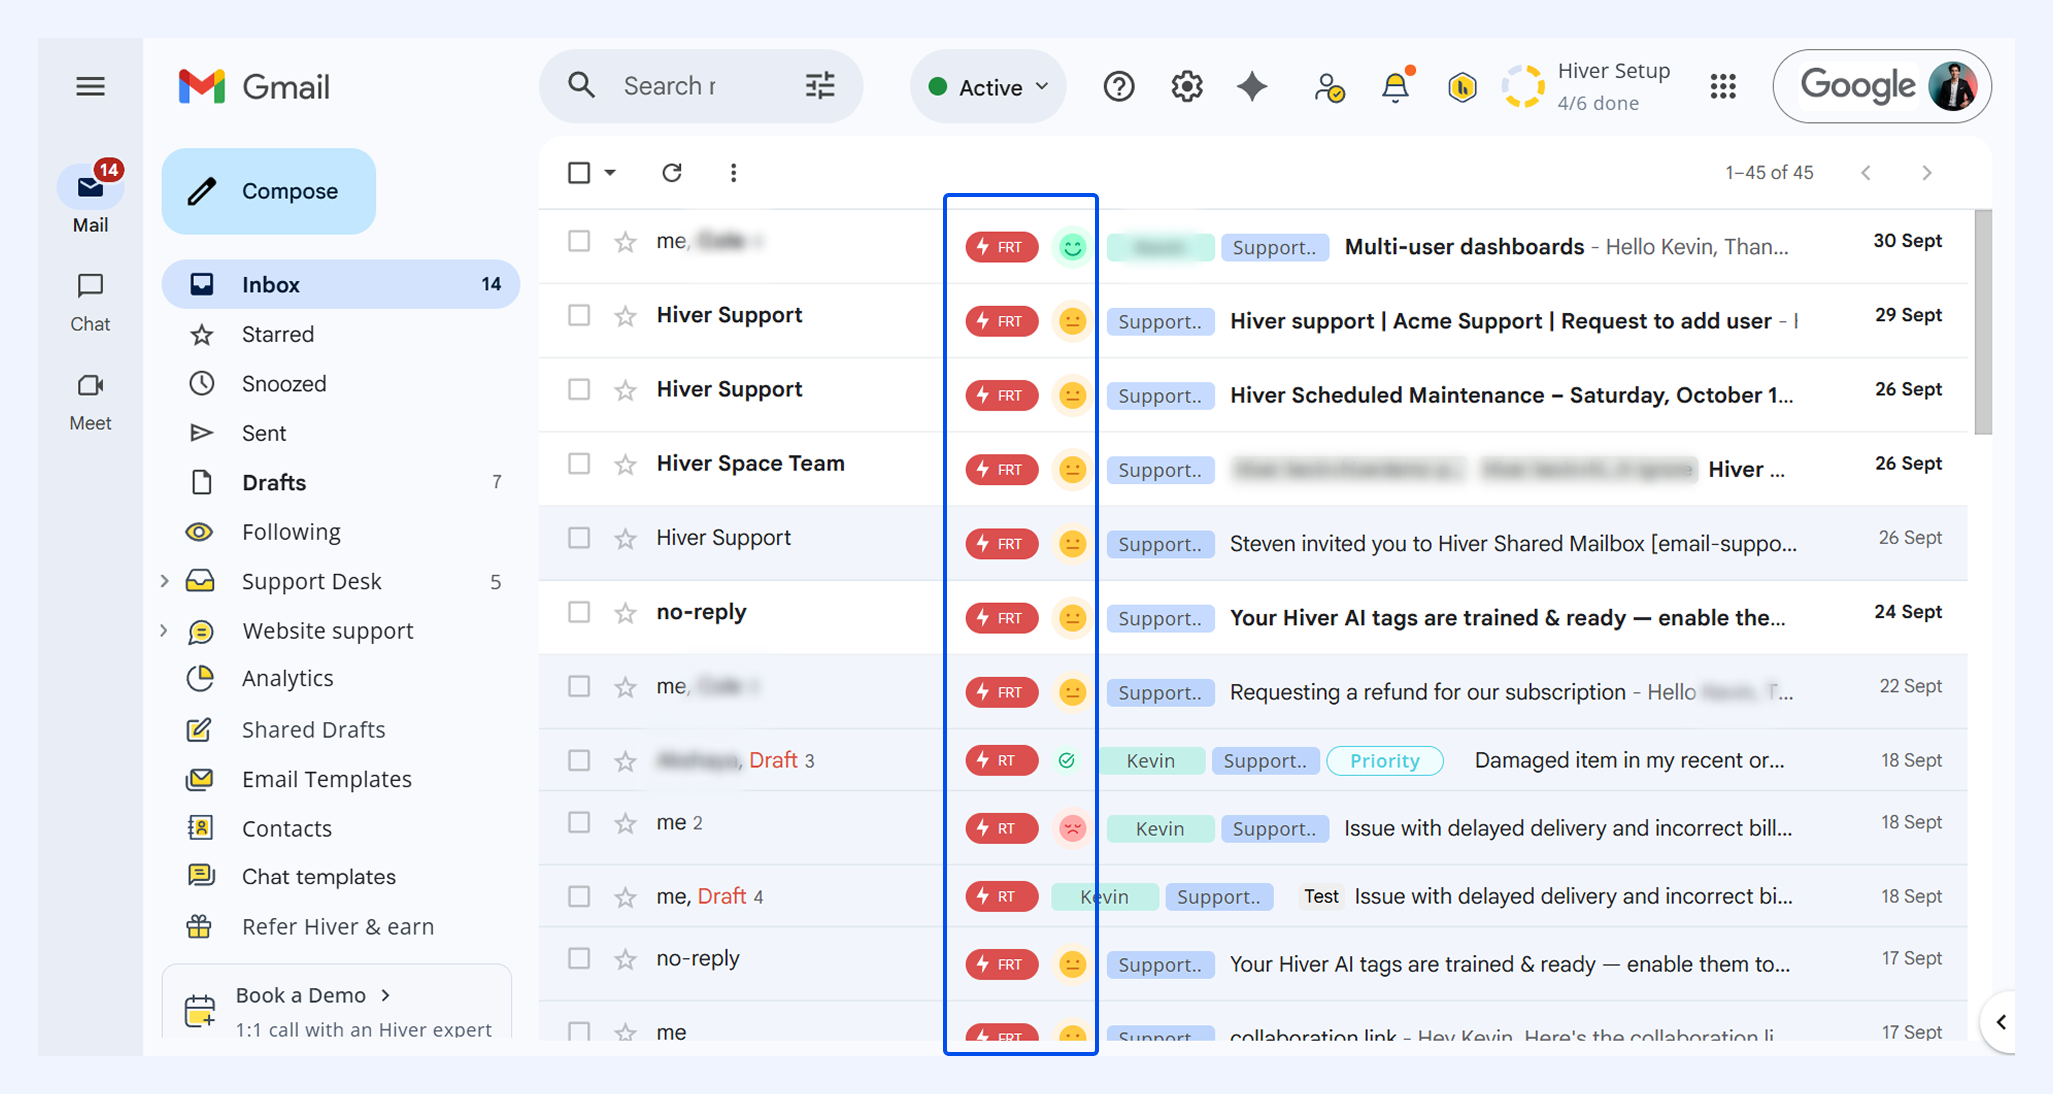The image size is (2053, 1094).
Task: Click the user availability person icon
Action: pos(1329,88)
